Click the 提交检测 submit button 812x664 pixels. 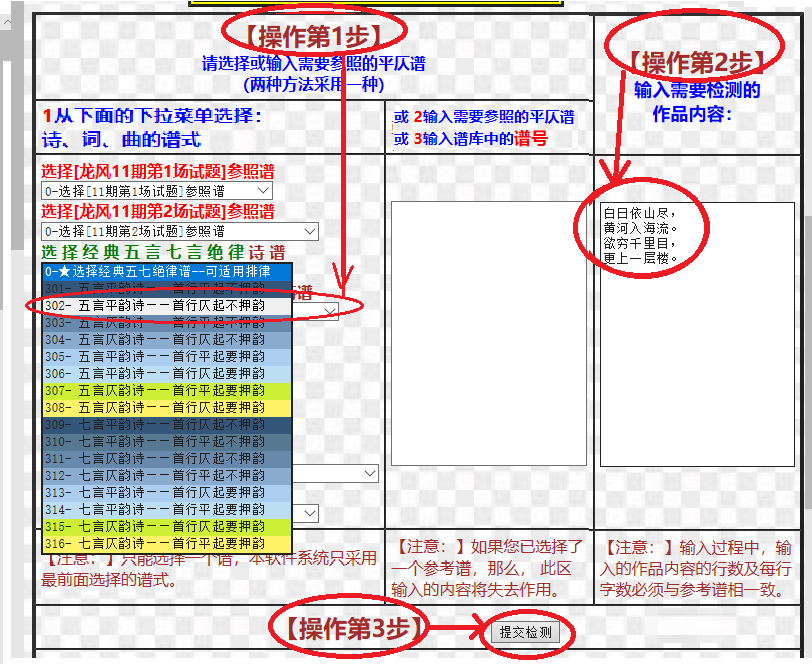[526, 632]
